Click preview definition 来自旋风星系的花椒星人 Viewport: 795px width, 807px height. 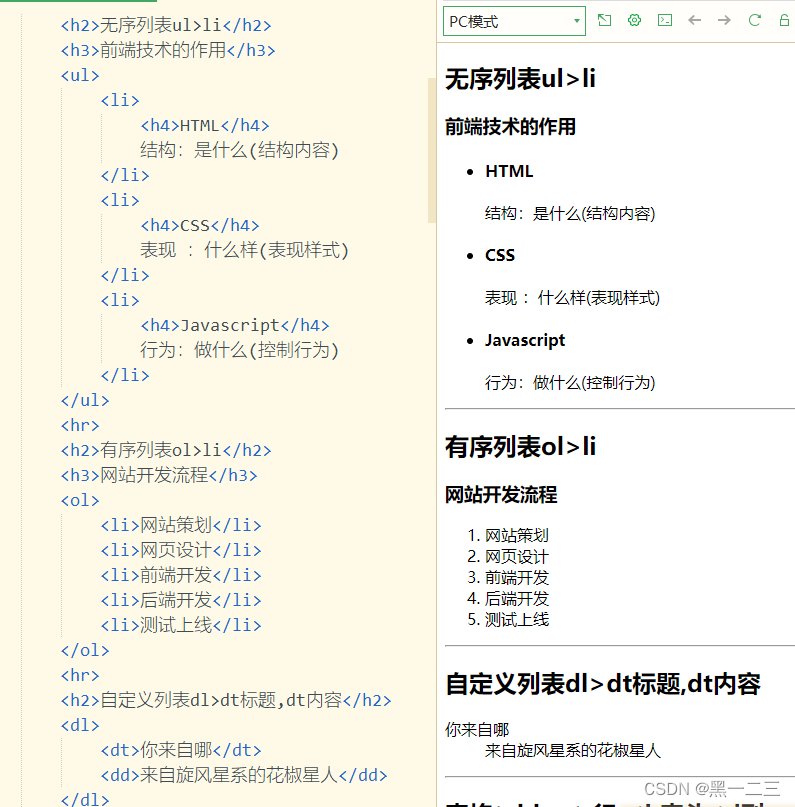click(x=573, y=750)
